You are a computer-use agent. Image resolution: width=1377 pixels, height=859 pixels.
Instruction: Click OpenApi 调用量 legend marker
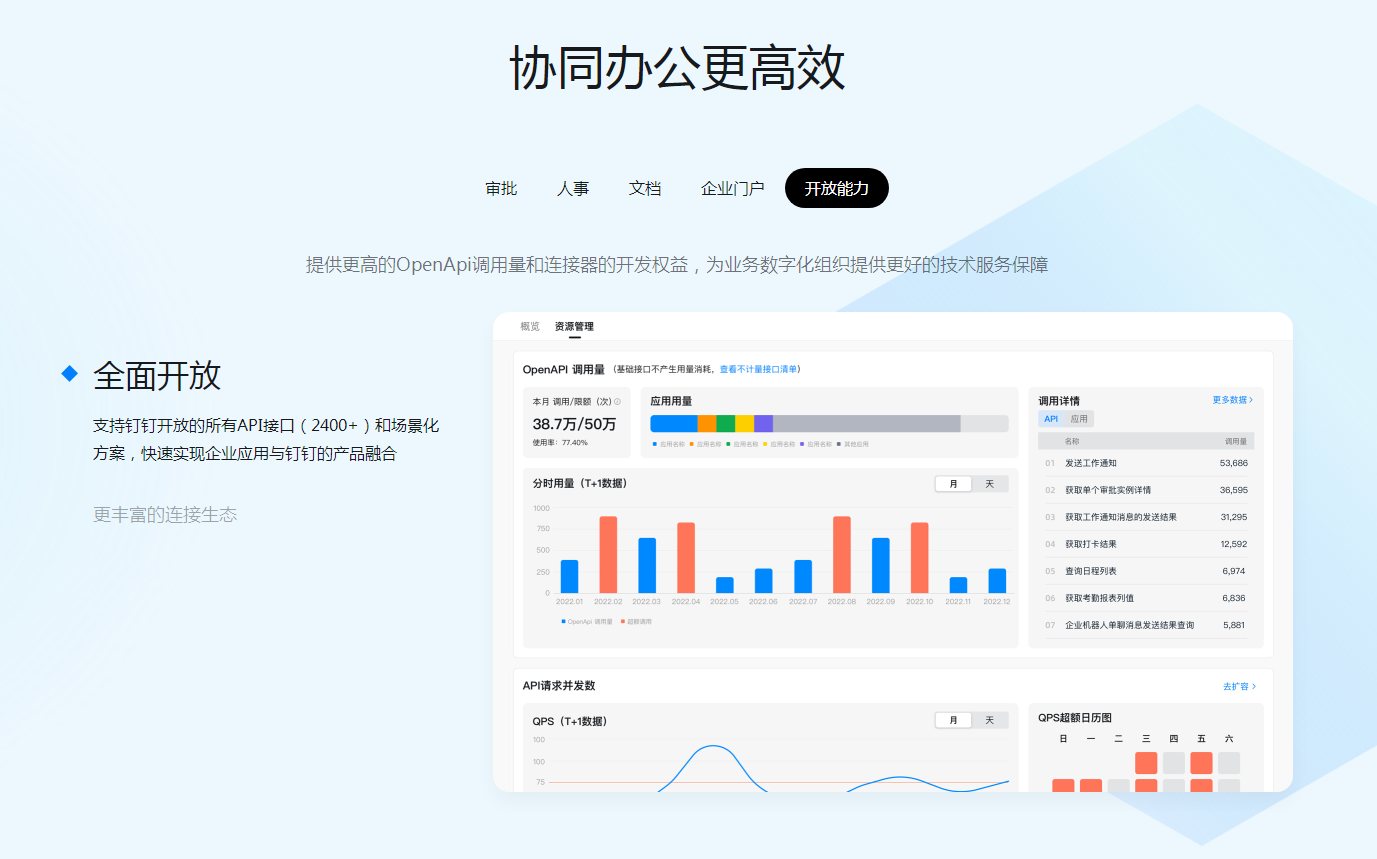(564, 621)
